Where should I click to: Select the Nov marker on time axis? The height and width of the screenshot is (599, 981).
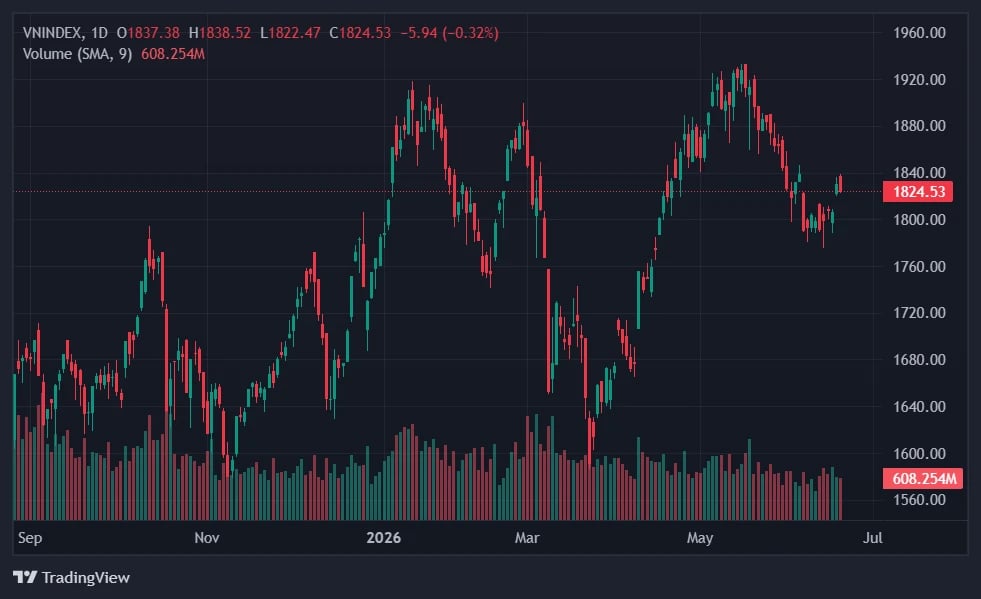pyautogui.click(x=206, y=538)
